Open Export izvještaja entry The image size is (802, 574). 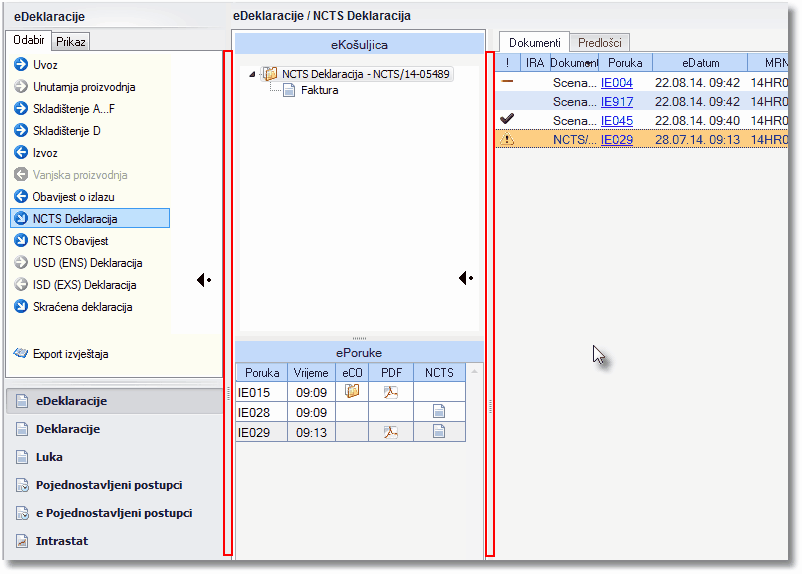pos(71,354)
